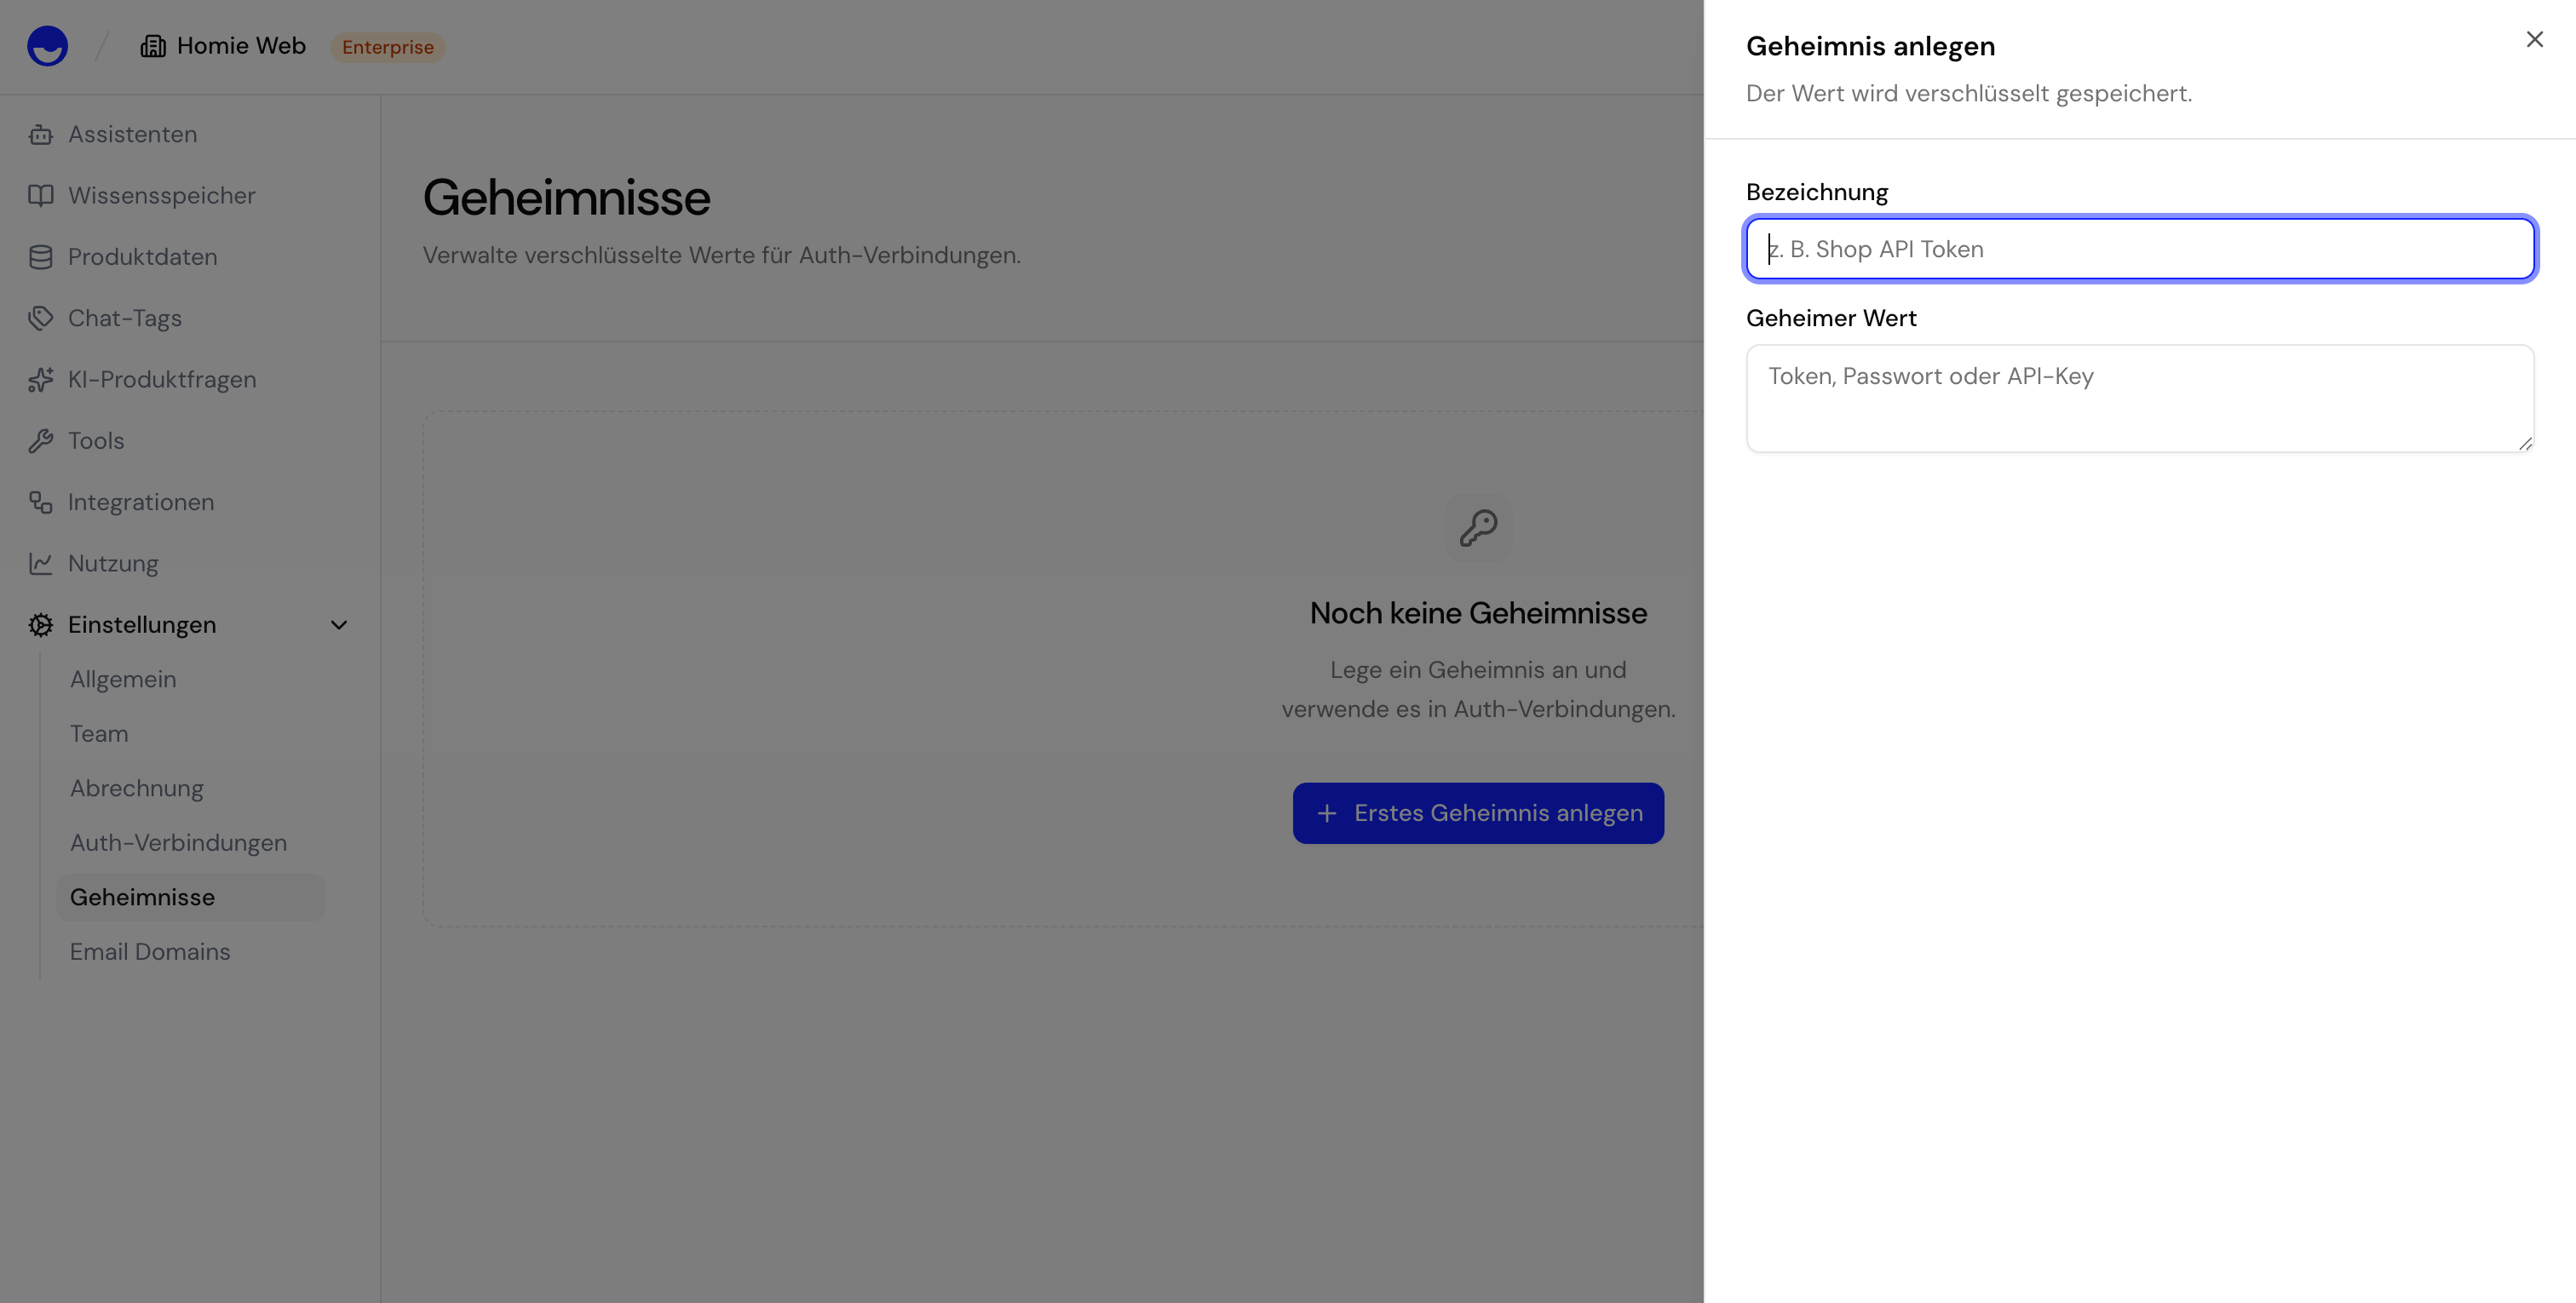The width and height of the screenshot is (2576, 1303).
Task: Click the KI-Produktfragen sparkle icon
Action: coord(41,379)
